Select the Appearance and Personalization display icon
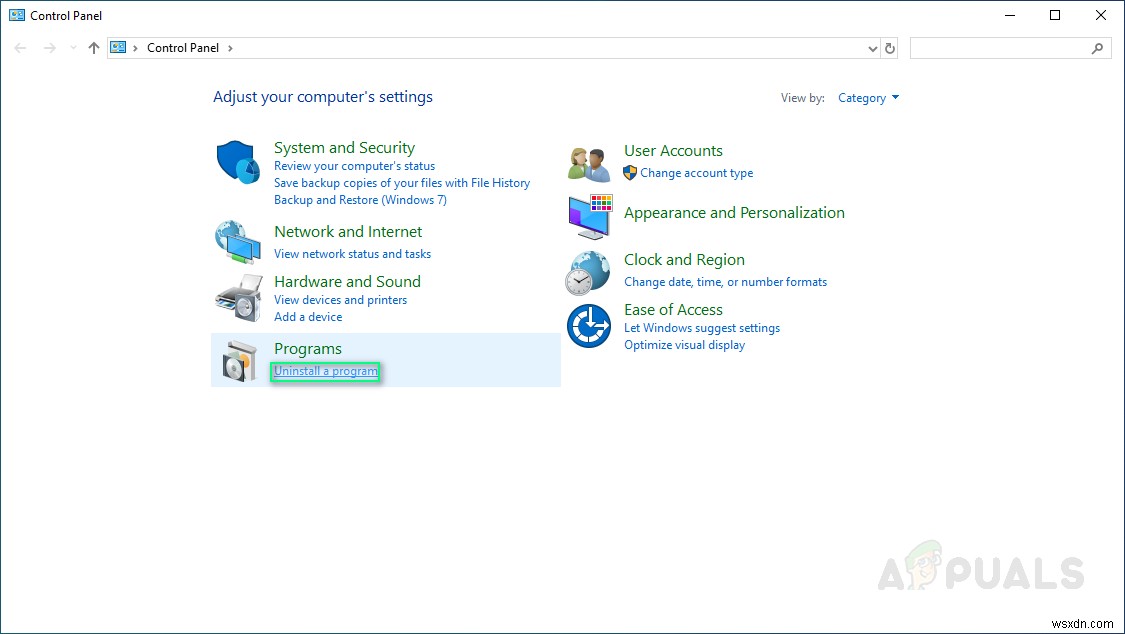This screenshot has width=1125, height=634. tap(589, 216)
